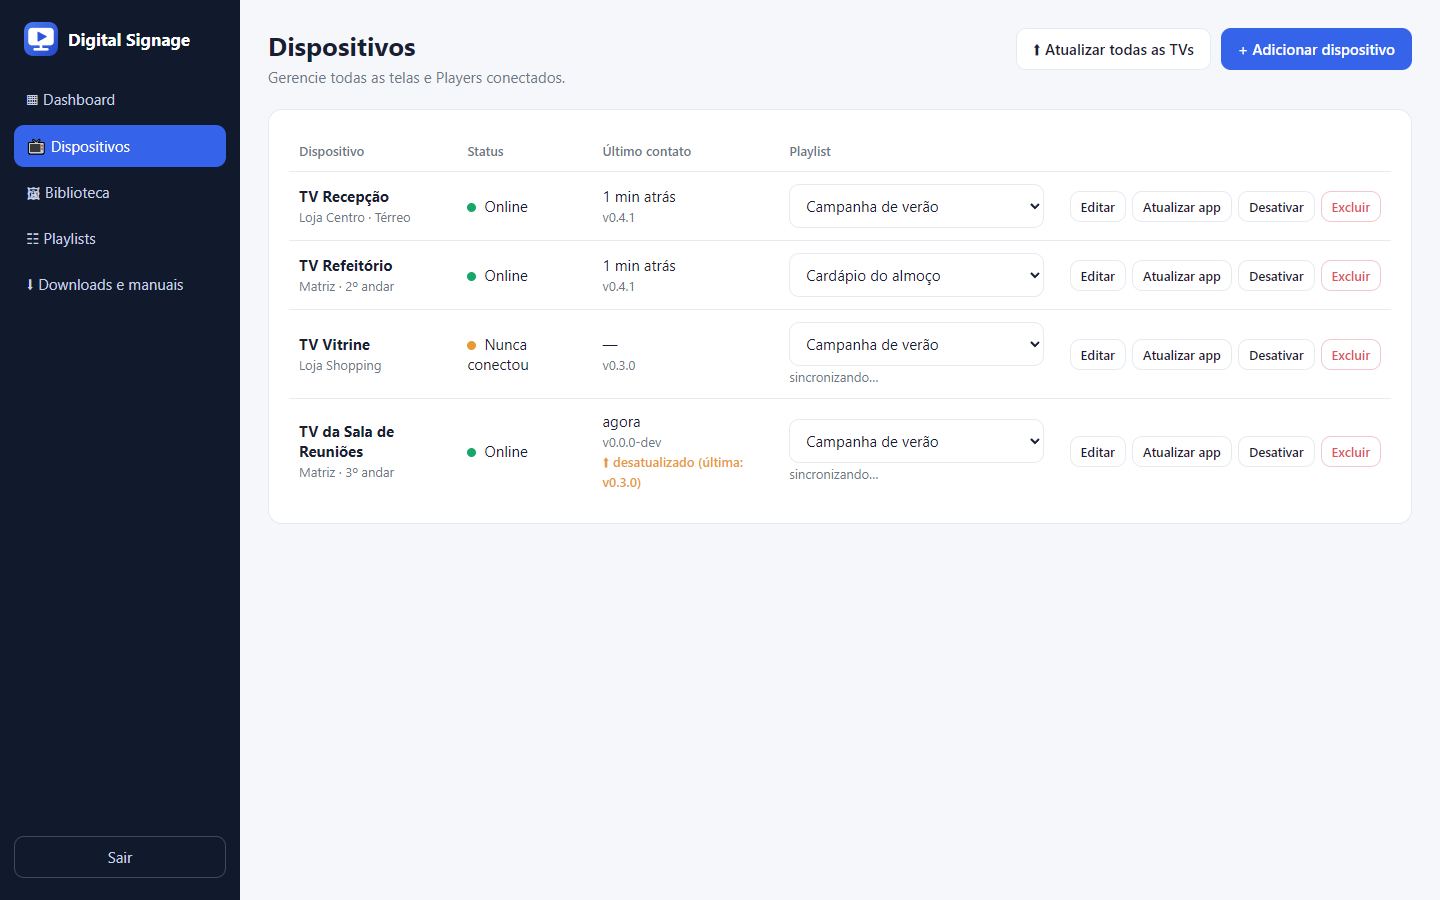Click the Playlist column header
The image size is (1440, 900).
810,152
